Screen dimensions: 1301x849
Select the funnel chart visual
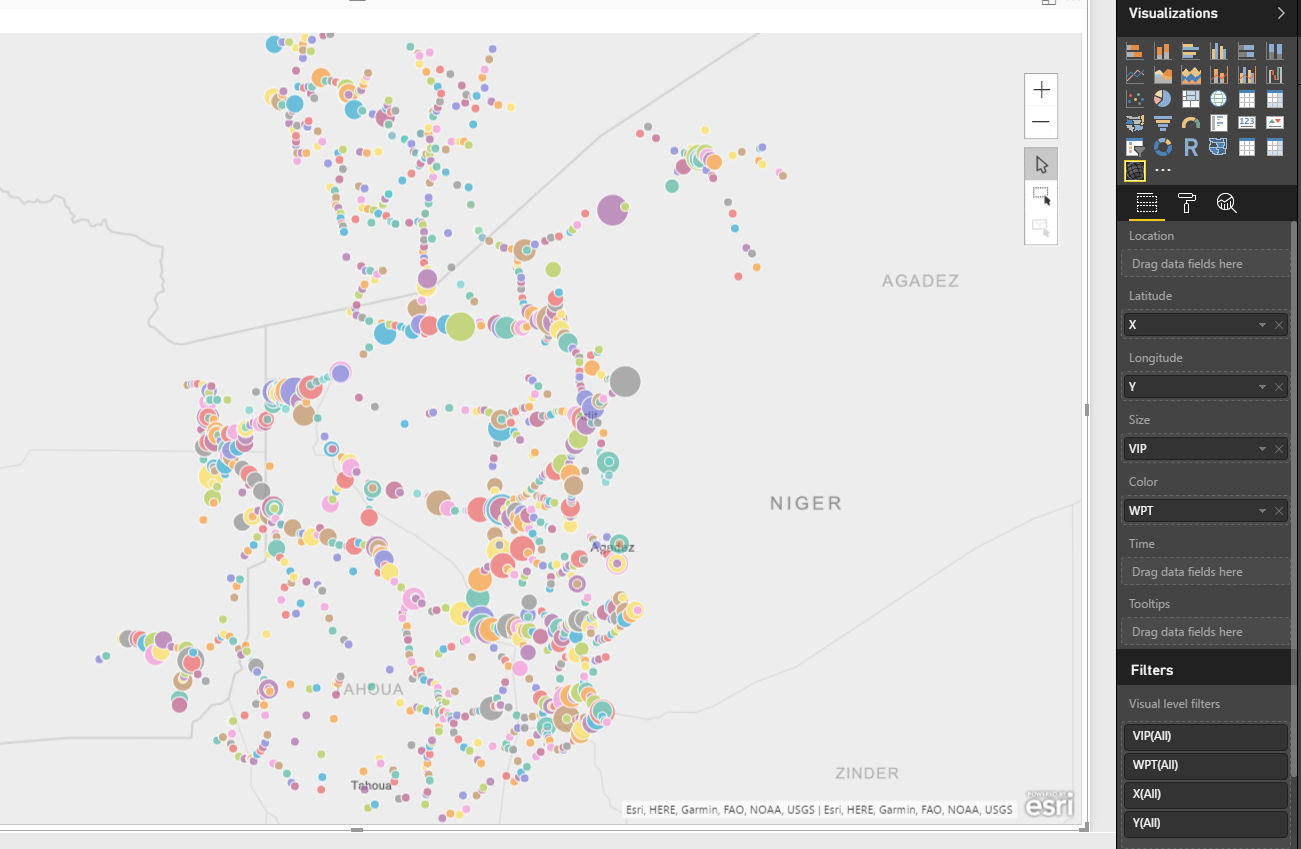1162,123
